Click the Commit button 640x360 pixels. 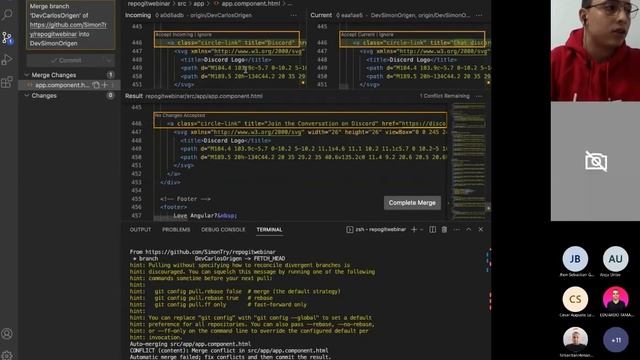65,60
